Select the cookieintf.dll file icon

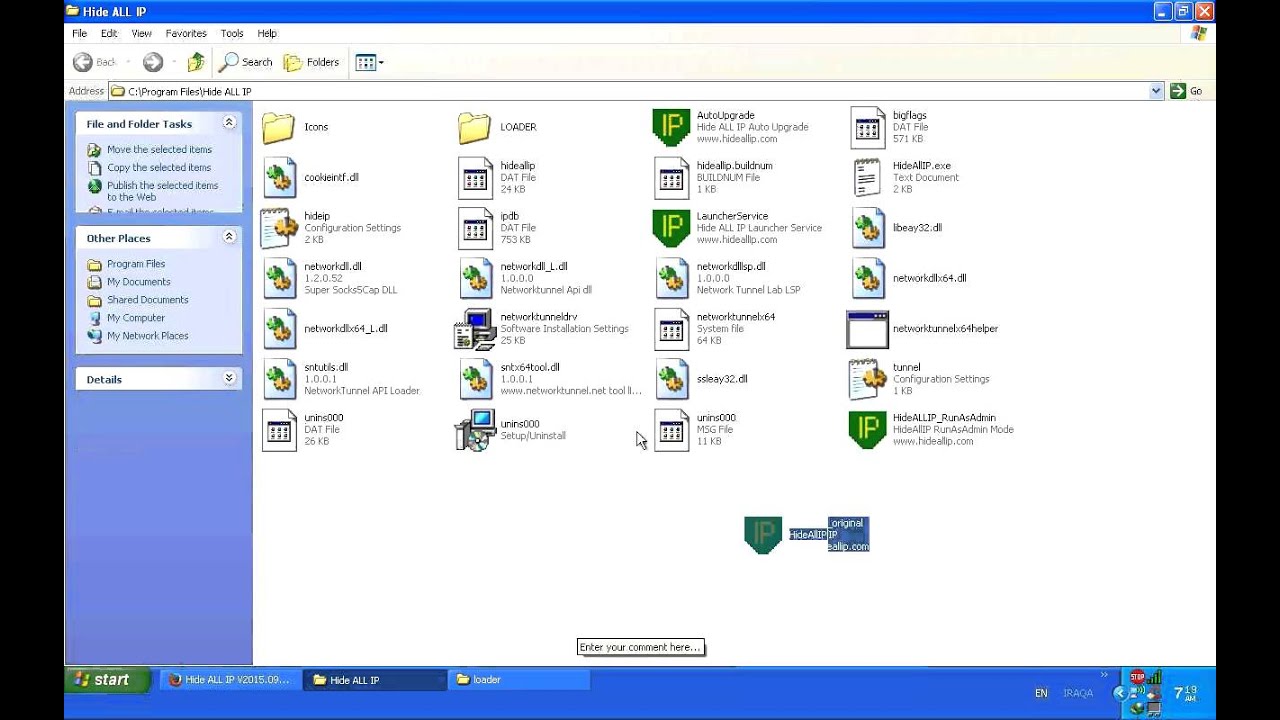click(279, 178)
